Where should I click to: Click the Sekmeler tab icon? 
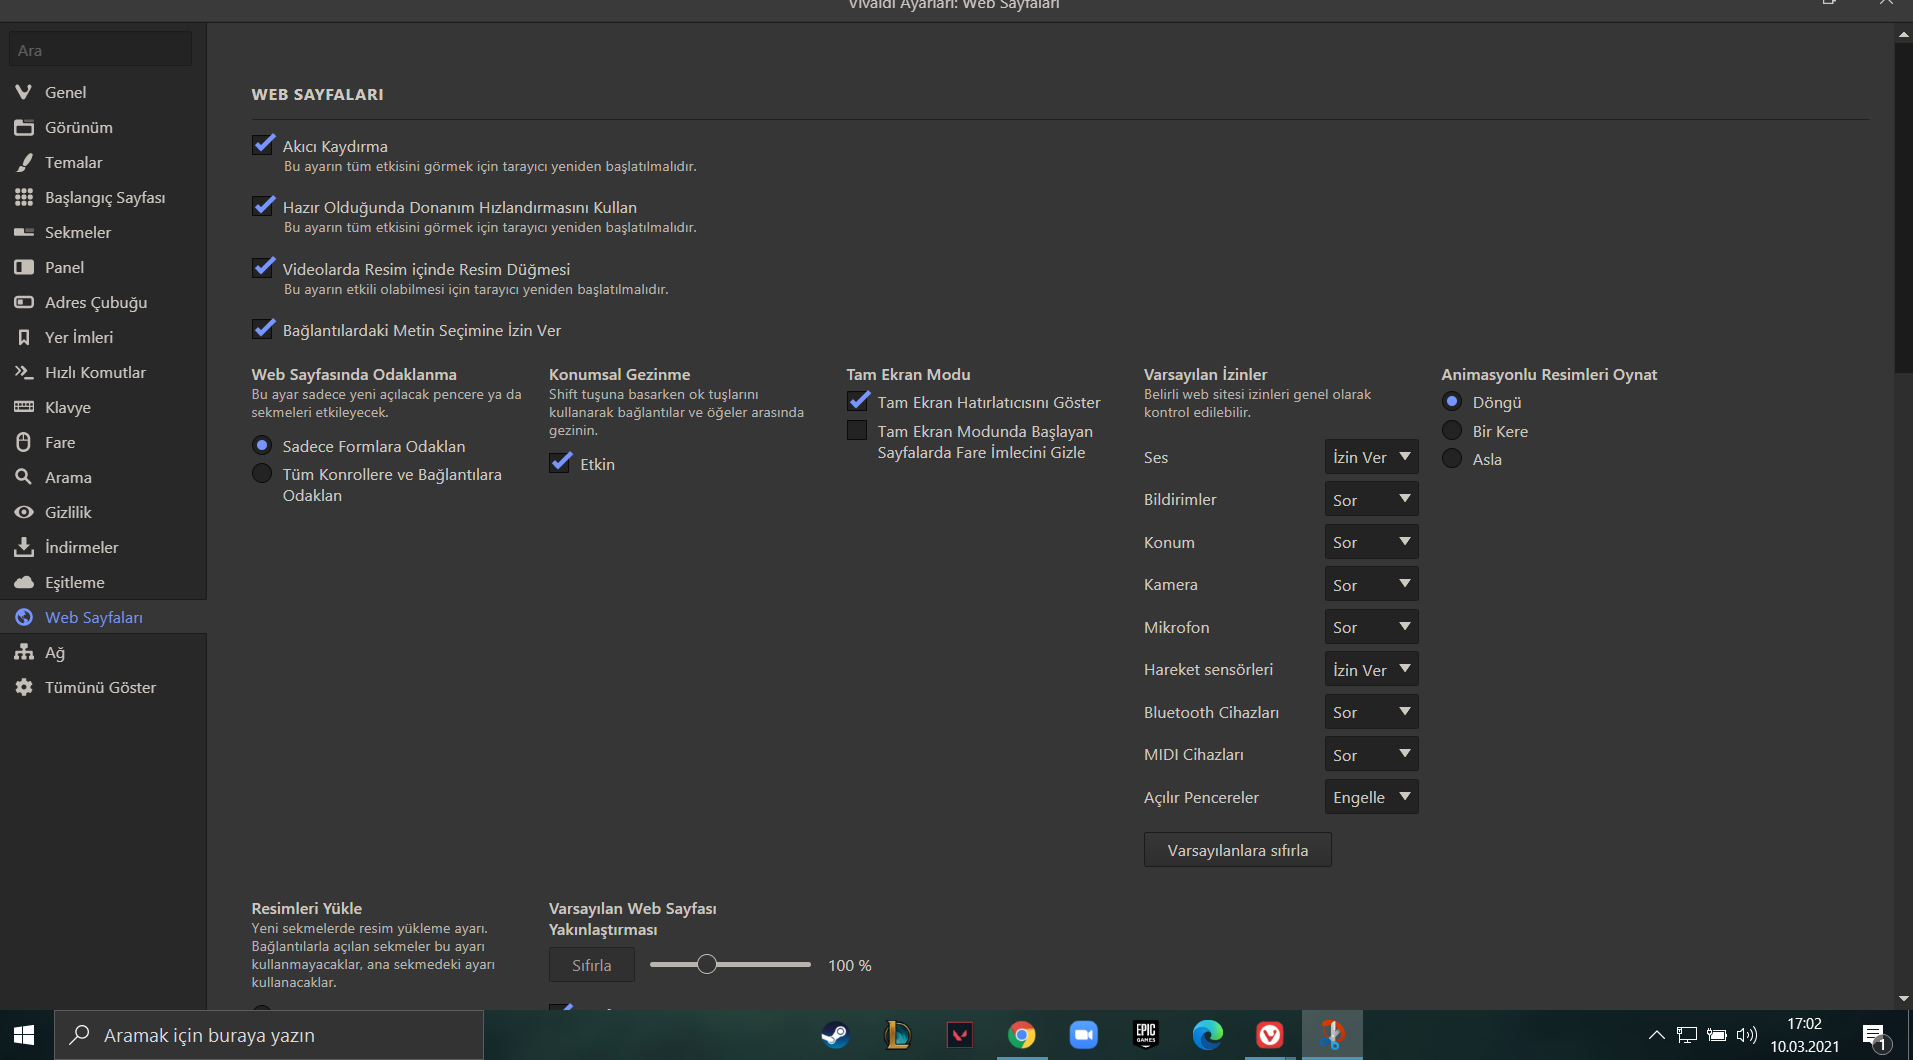(x=24, y=232)
